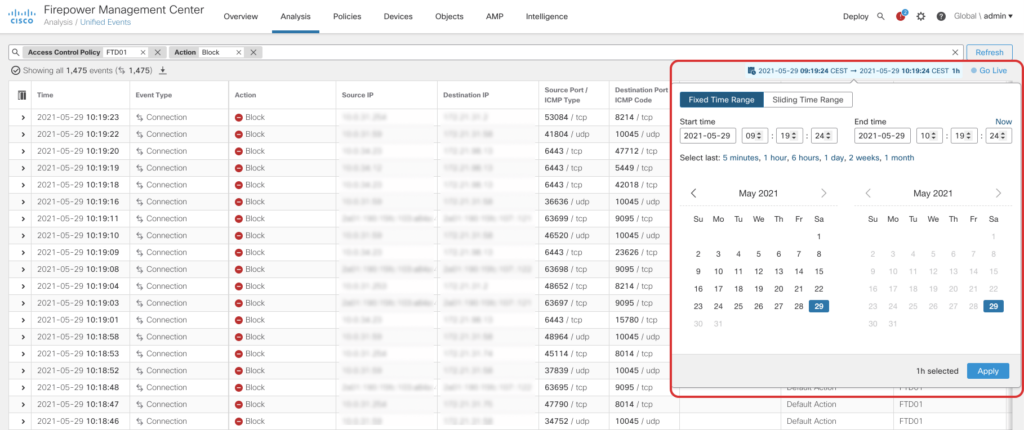The height and width of the screenshot is (430, 1024).
Task: Open the Global \ admin user dropdown
Action: pyautogui.click(x=984, y=16)
